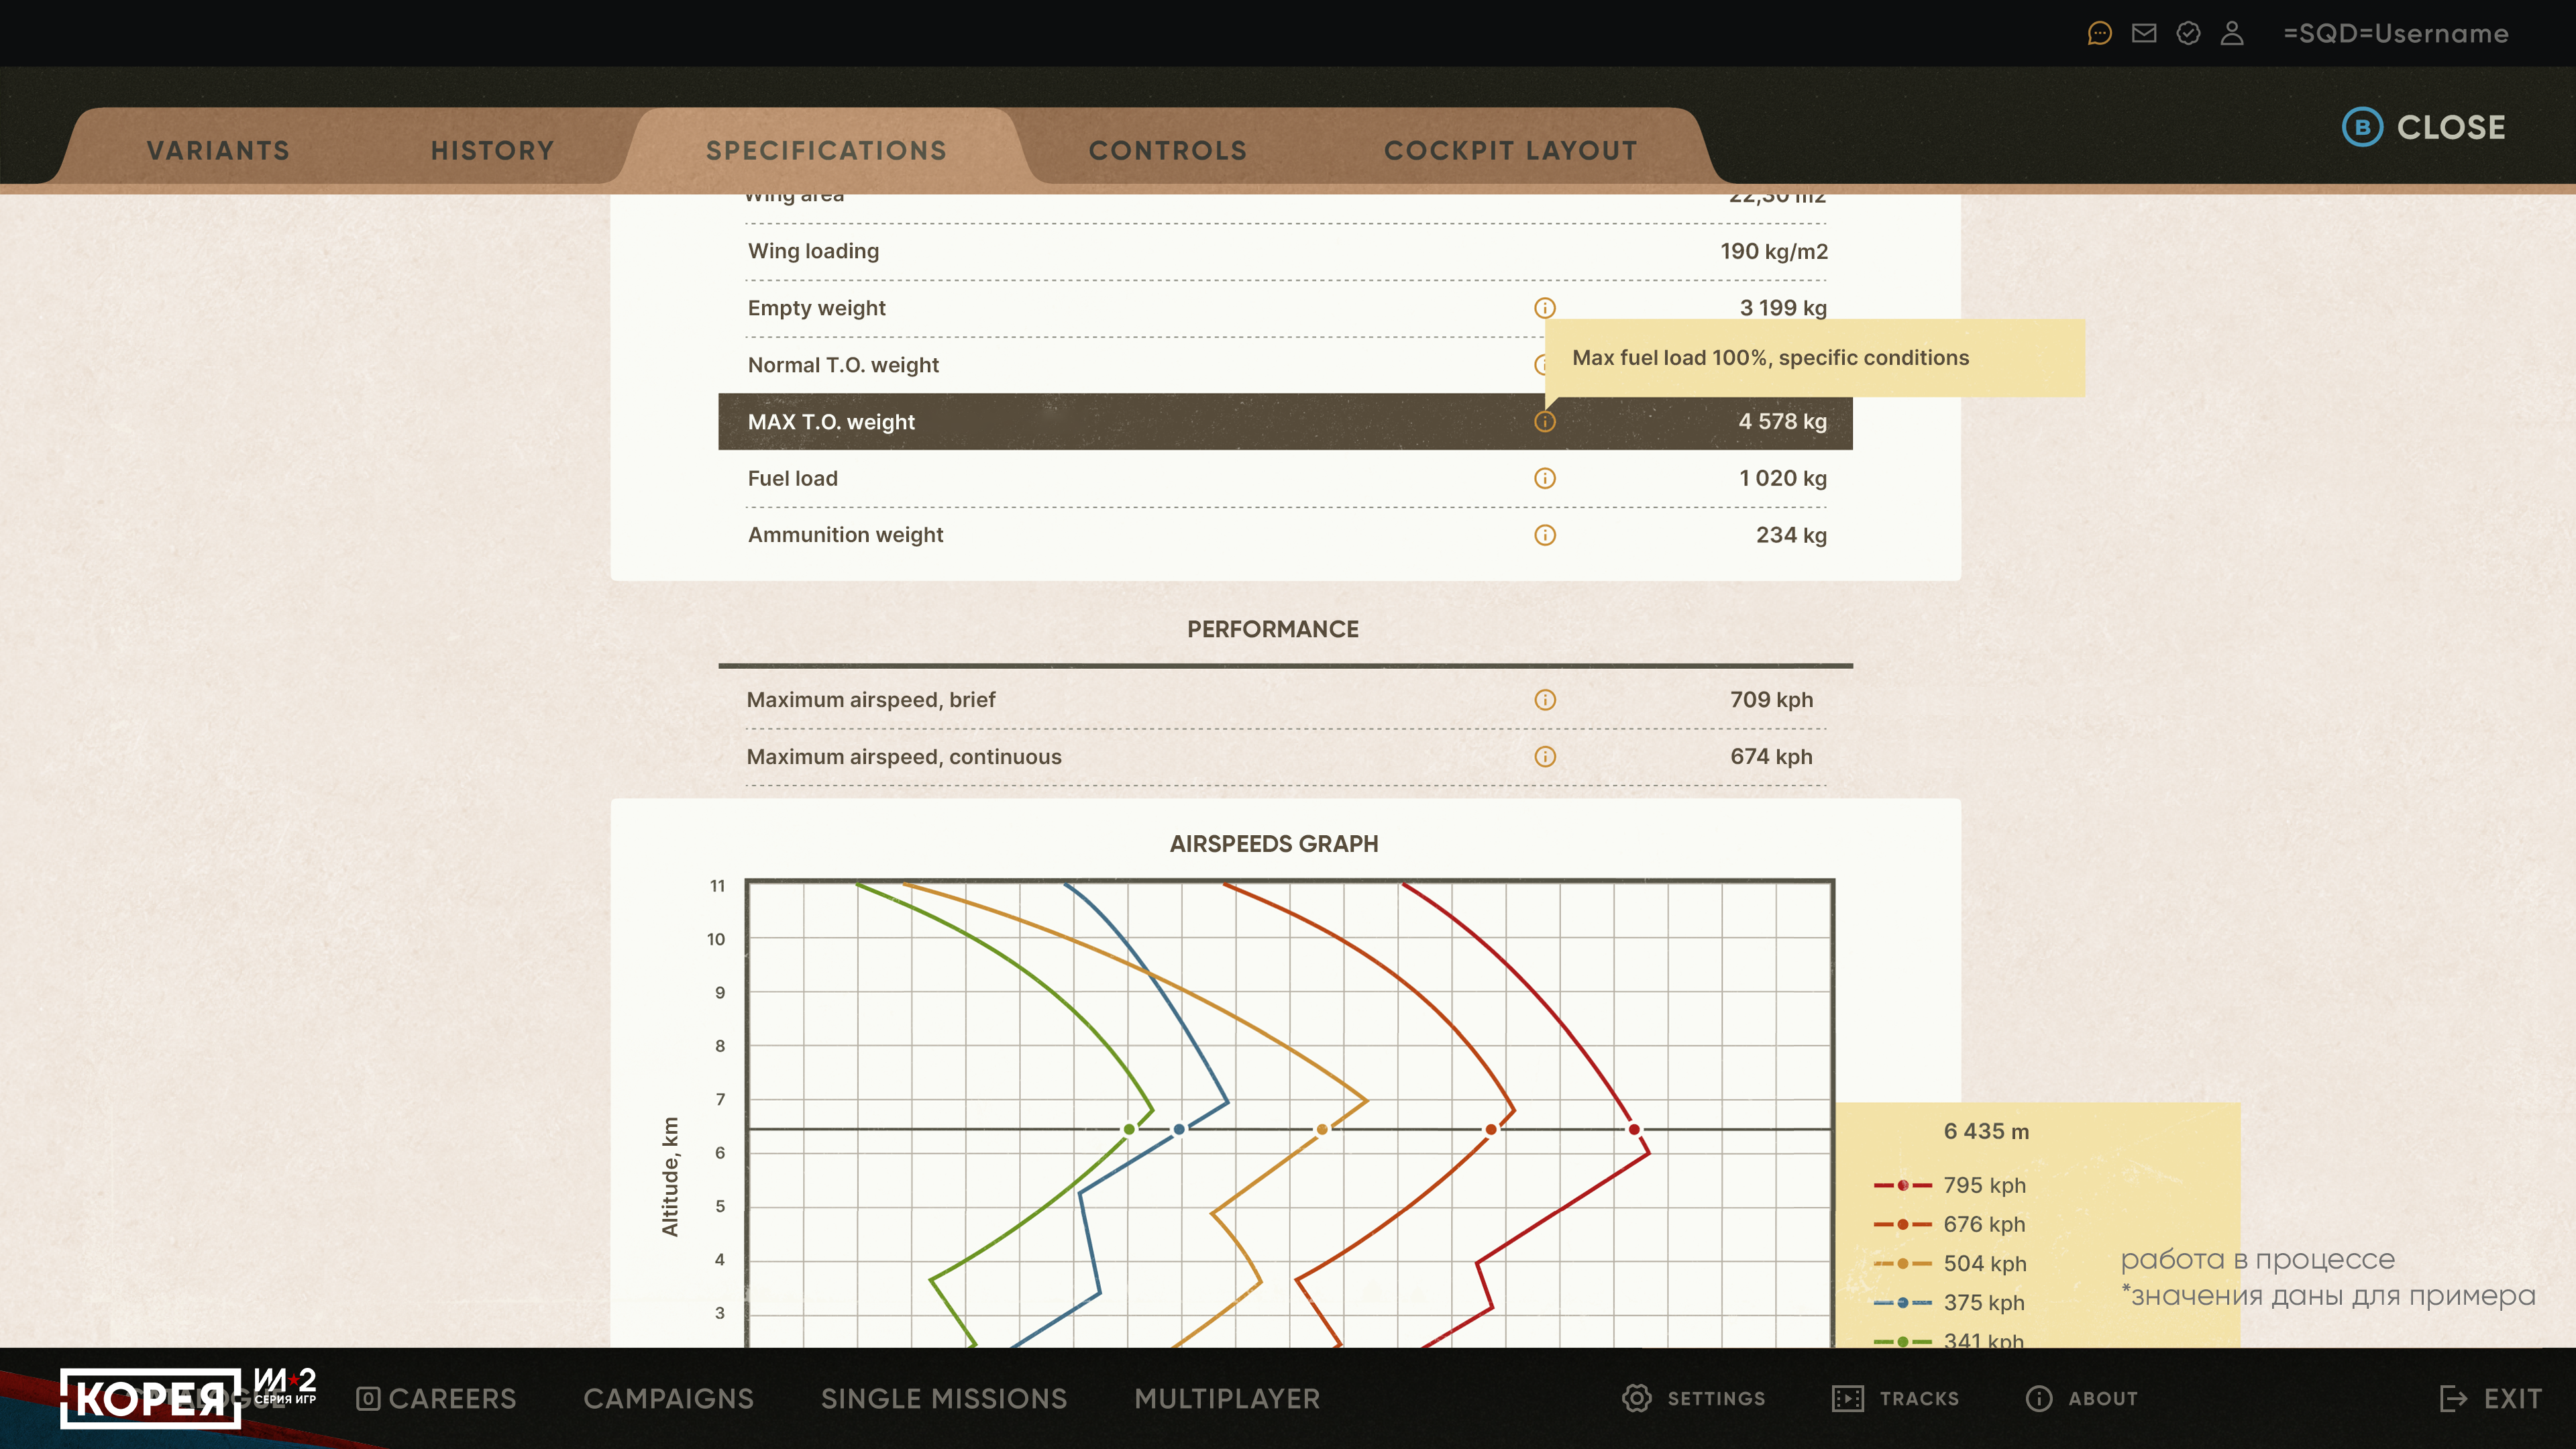This screenshot has width=2576, height=1449.
Task: Click the dark red marker on altitude line
Action: tap(1634, 1129)
